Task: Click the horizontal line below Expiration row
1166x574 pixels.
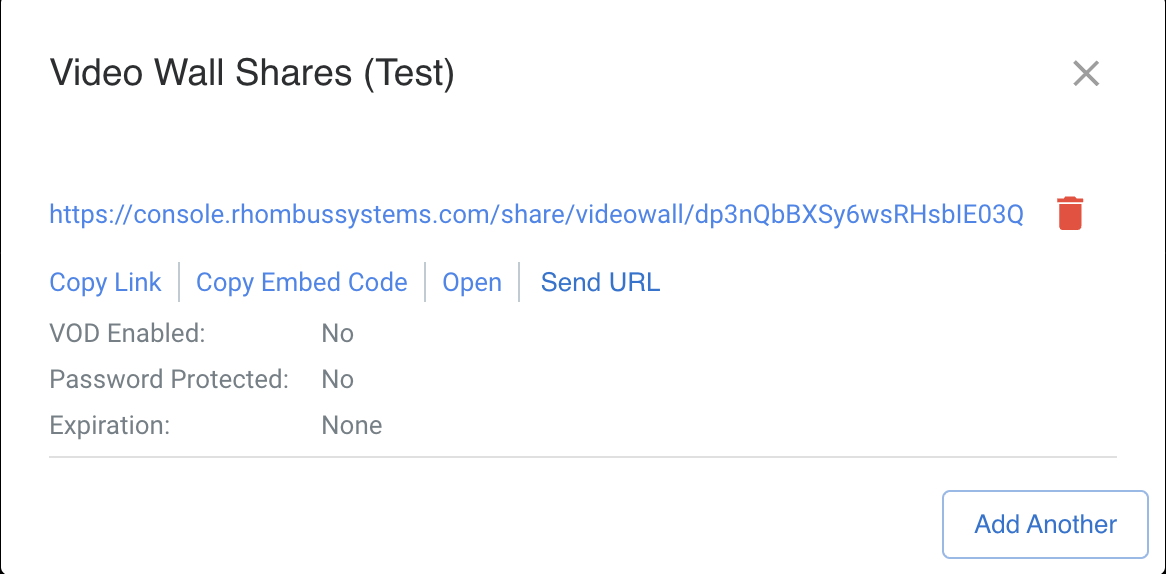Action: coord(583,457)
